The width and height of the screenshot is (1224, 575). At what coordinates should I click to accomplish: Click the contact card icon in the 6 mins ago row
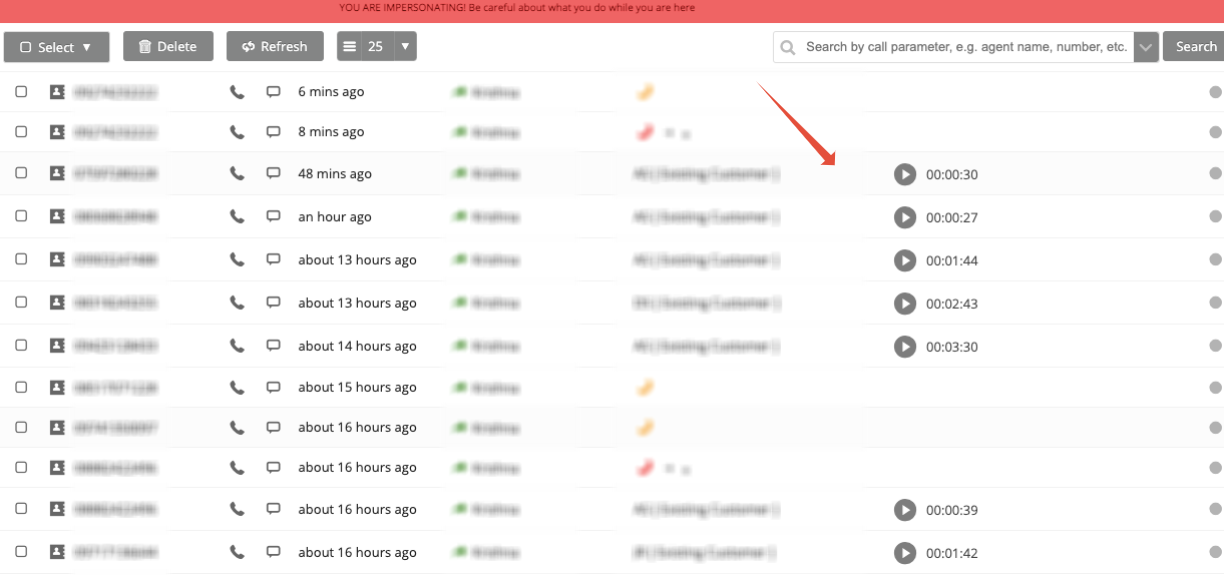tap(56, 91)
